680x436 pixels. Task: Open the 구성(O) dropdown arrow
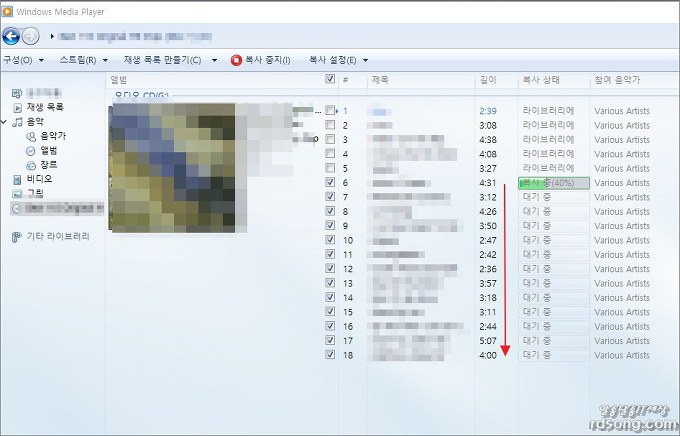coord(42,60)
